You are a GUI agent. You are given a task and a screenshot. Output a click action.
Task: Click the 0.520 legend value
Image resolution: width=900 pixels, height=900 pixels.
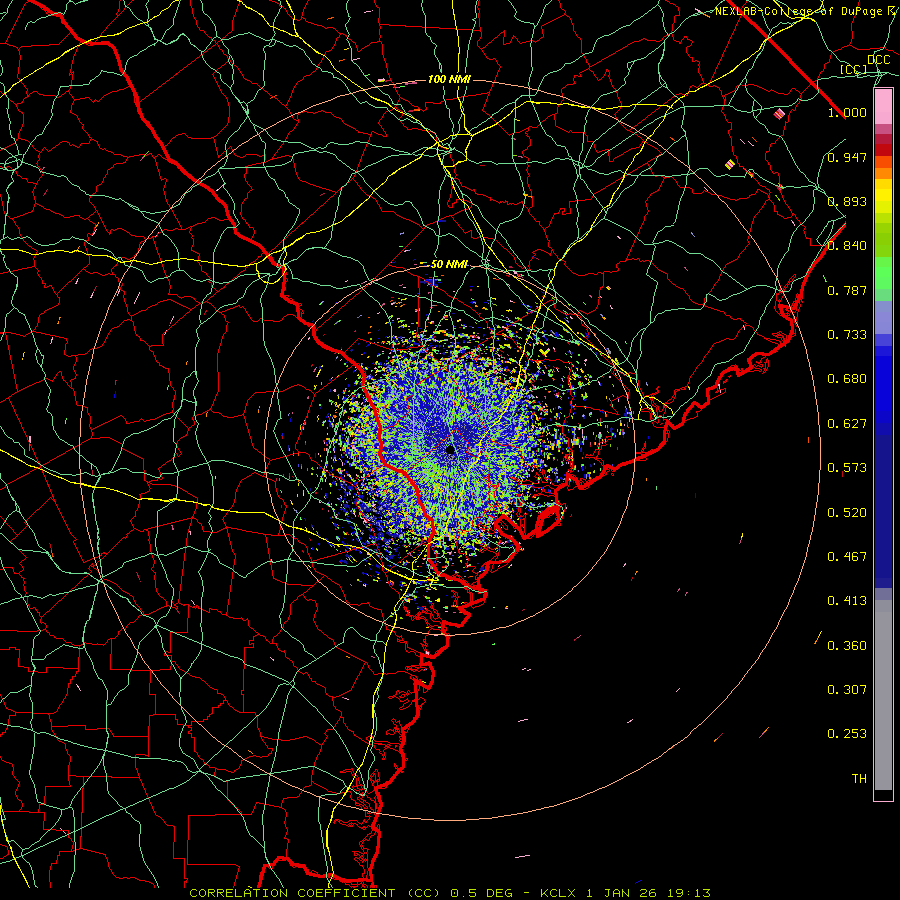(847, 513)
